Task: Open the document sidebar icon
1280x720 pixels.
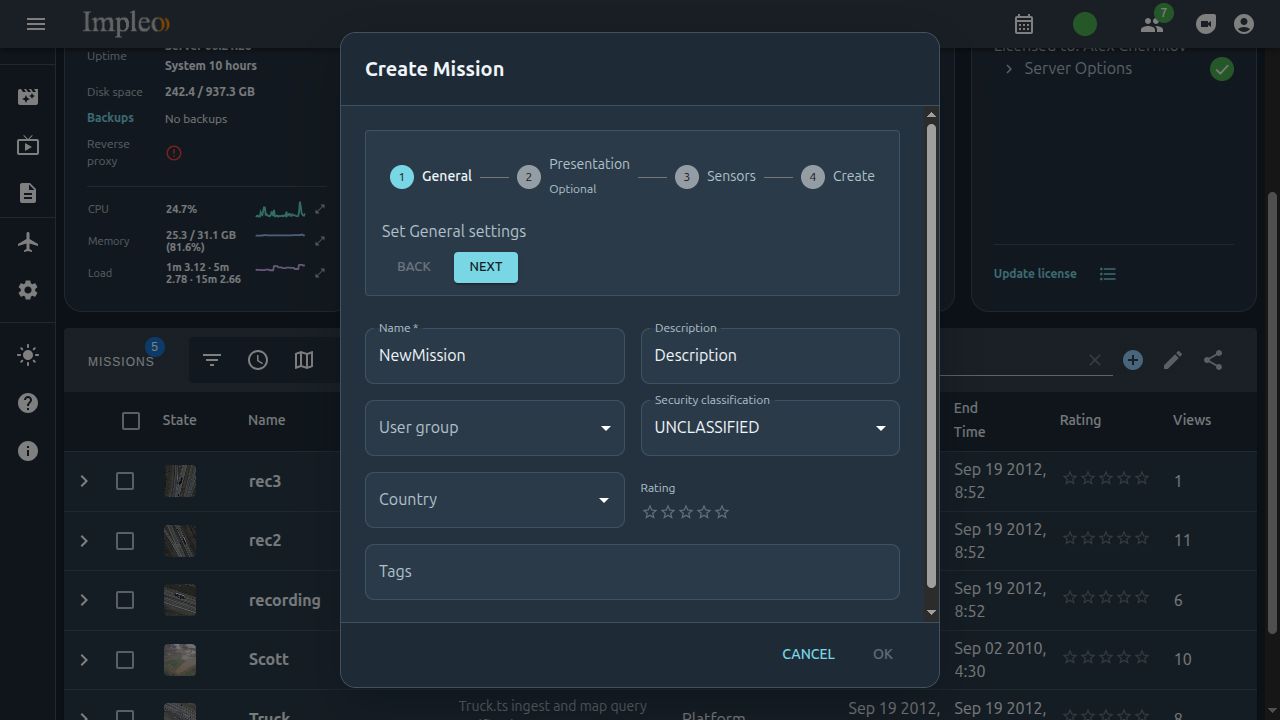Action: click(x=28, y=193)
